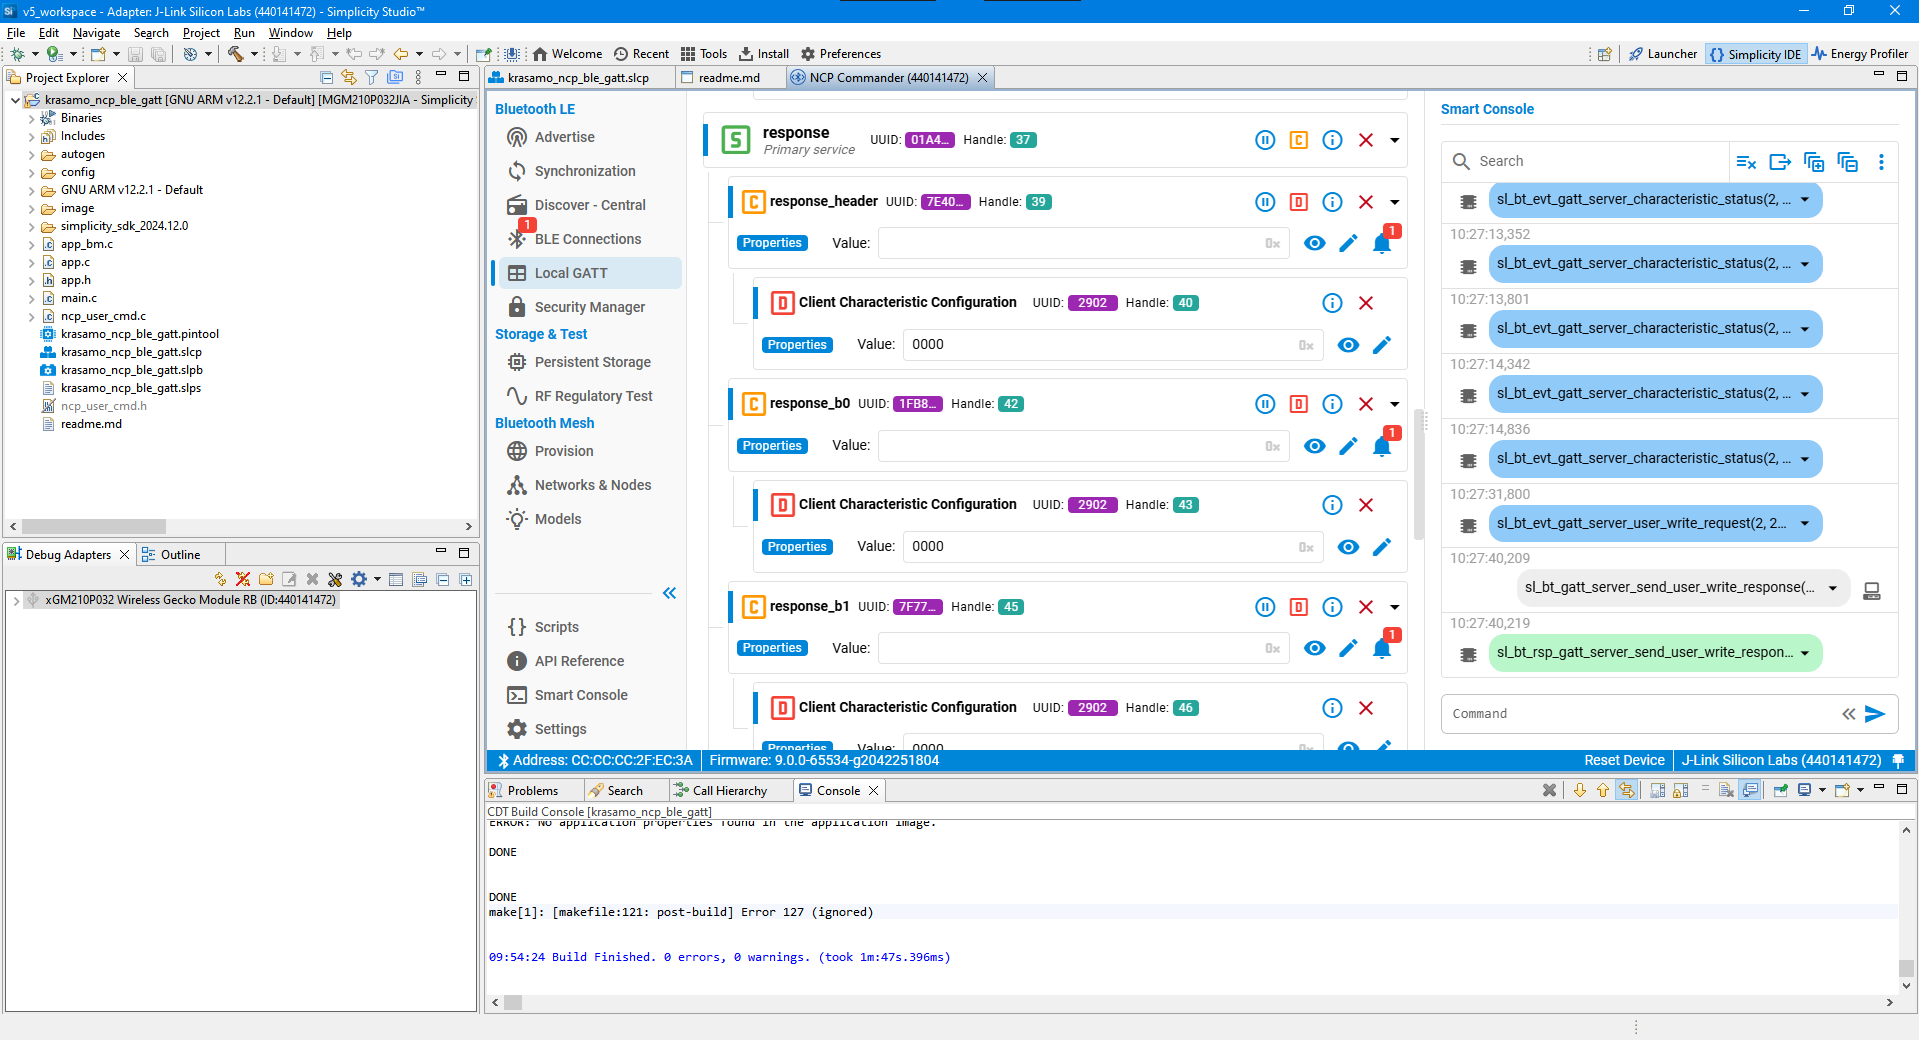Click horizontal scrollbar in Project Explorer
The width and height of the screenshot is (1919, 1040).
click(x=94, y=526)
